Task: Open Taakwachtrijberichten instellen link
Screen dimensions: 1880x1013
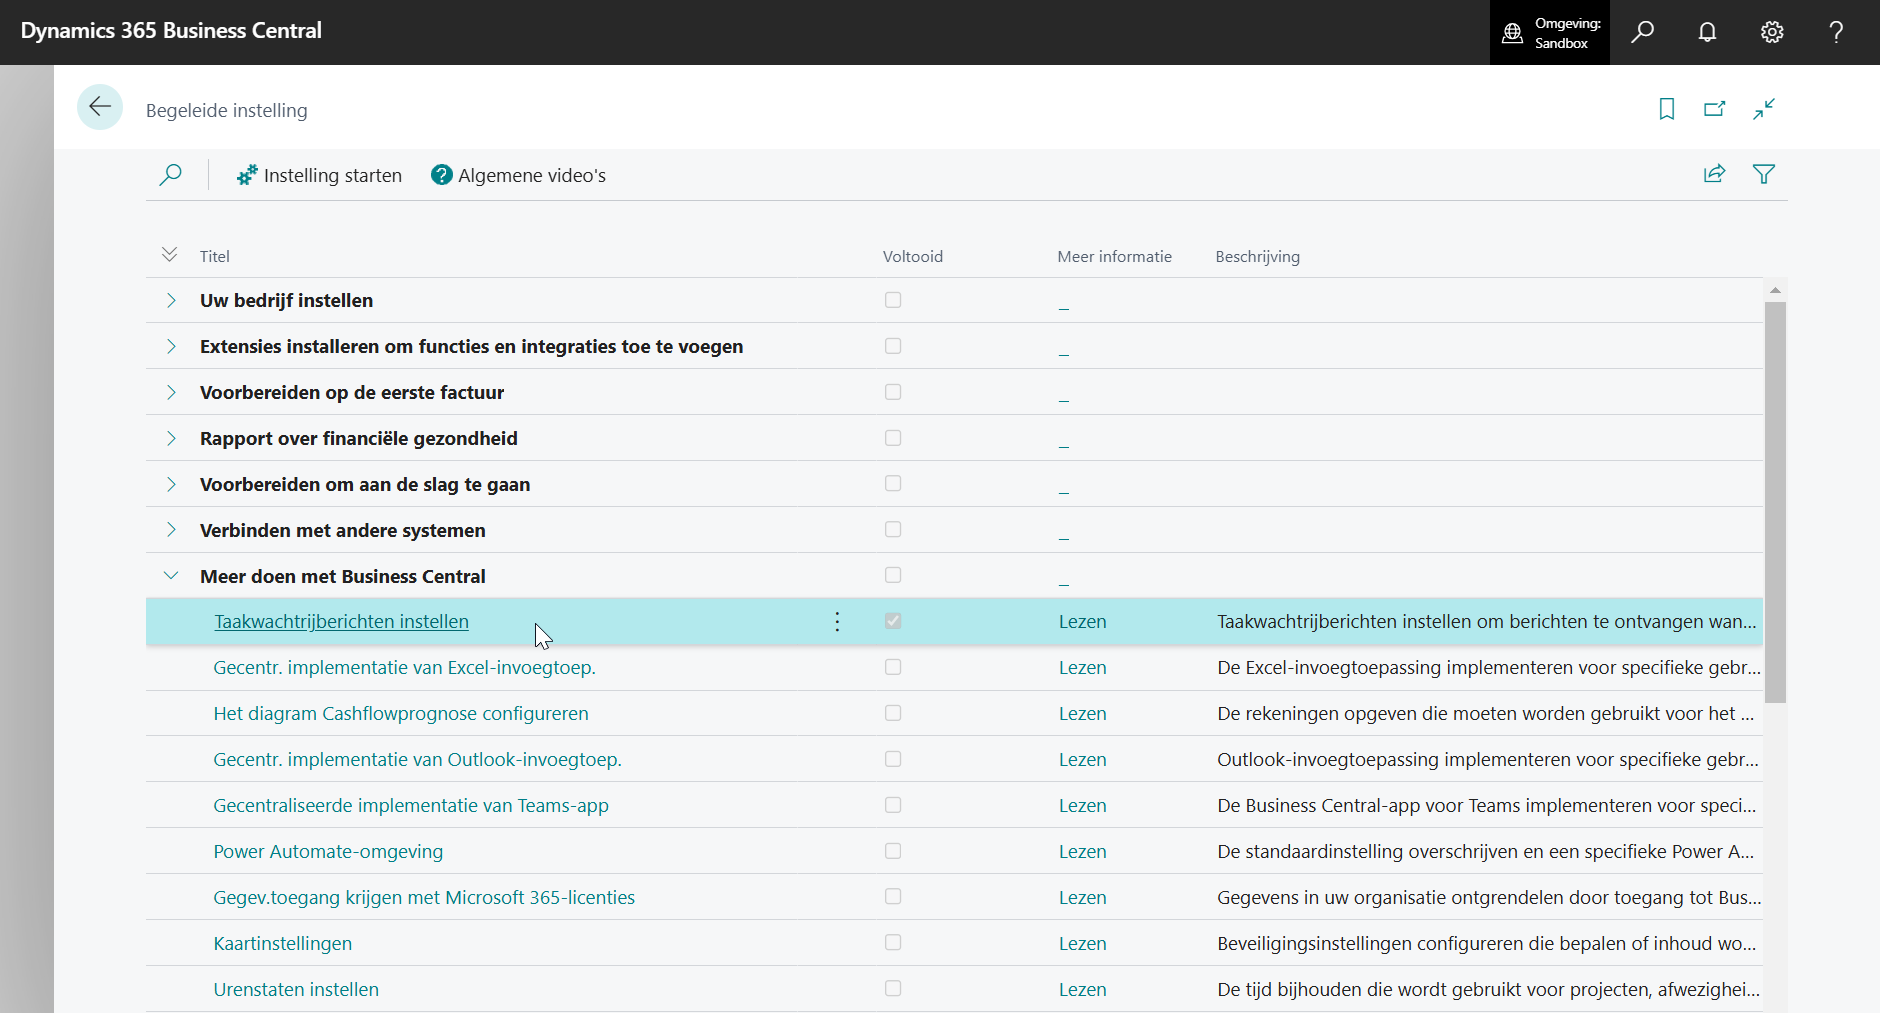Action: pos(341,622)
